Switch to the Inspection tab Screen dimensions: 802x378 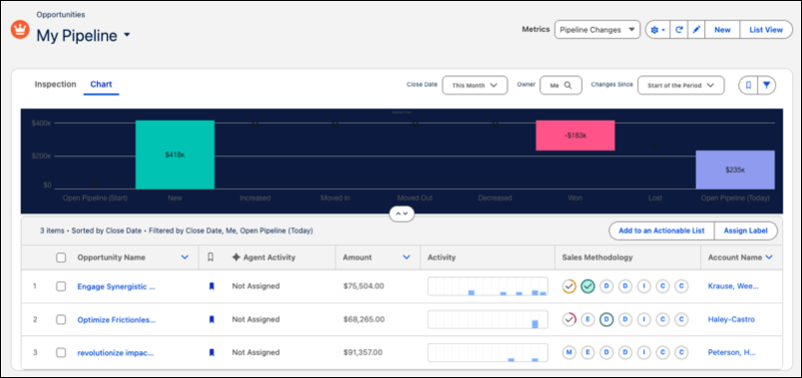point(55,84)
